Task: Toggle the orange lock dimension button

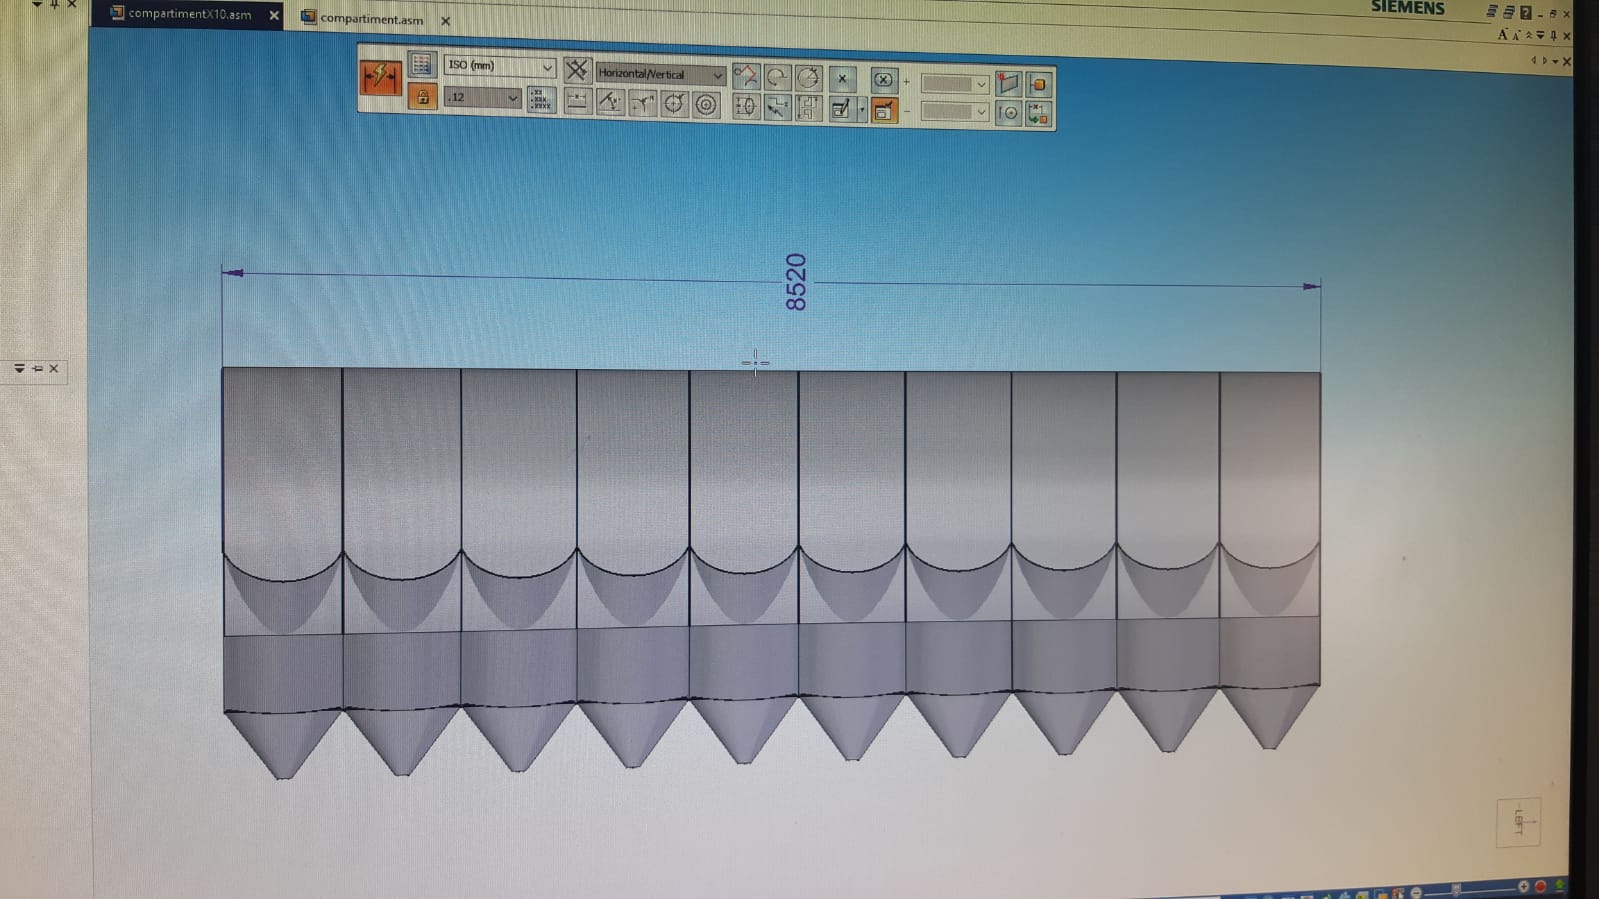Action: (x=422, y=97)
